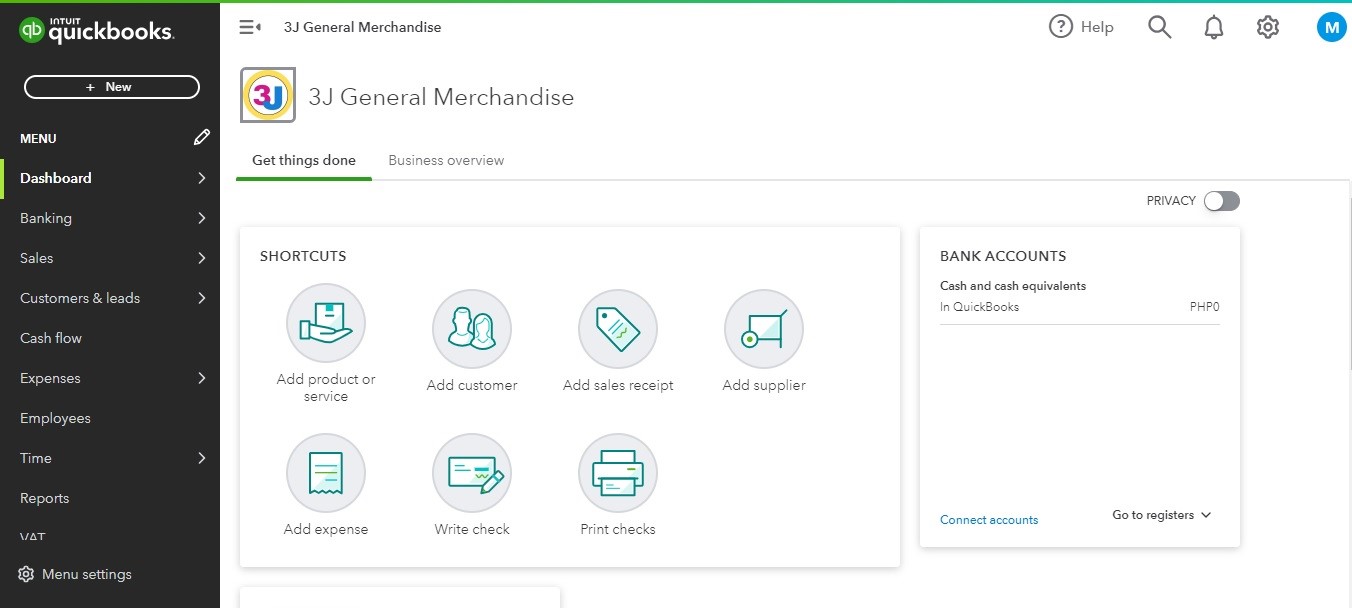Toggle the Privacy switch on
Image resolution: width=1352 pixels, height=608 pixels.
point(1221,201)
